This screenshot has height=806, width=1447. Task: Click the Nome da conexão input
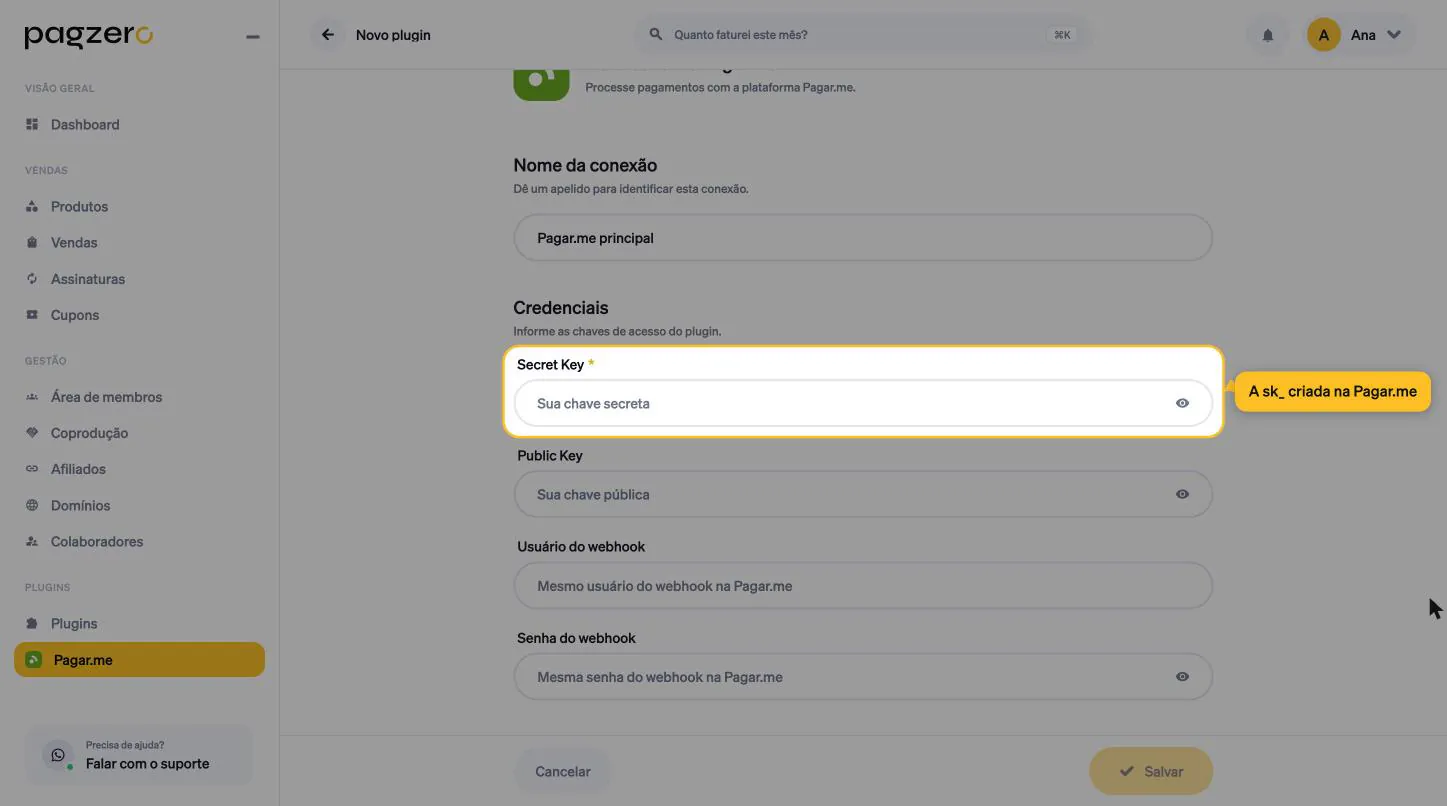(x=863, y=238)
